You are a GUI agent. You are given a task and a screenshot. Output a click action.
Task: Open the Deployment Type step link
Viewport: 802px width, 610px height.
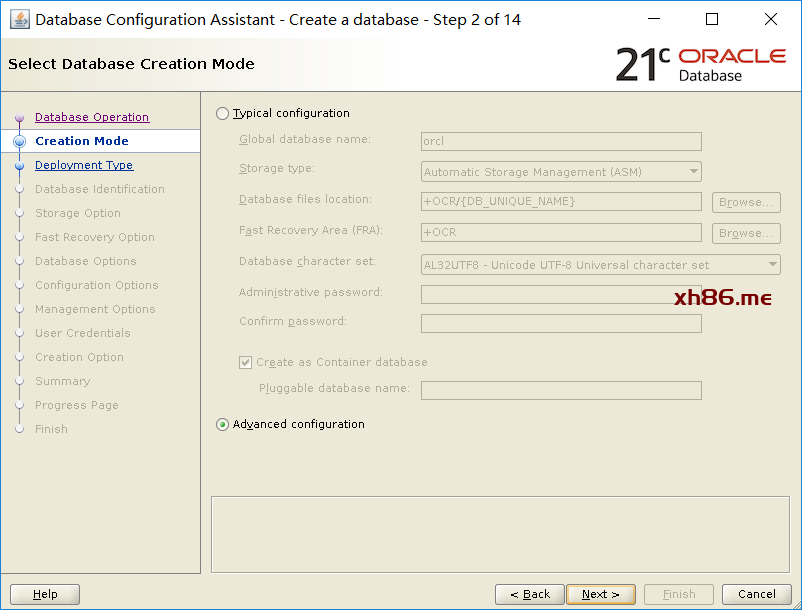pos(84,165)
